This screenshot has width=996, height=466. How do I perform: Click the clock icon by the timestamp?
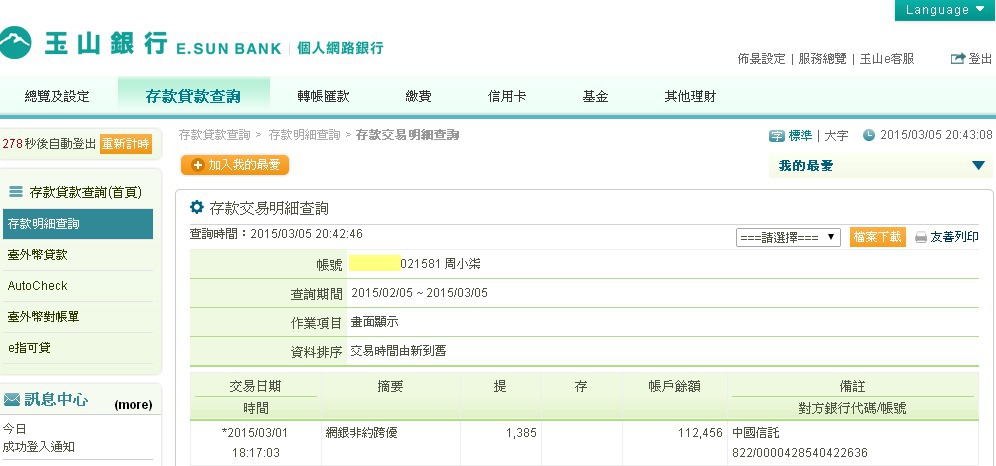[x=868, y=135]
